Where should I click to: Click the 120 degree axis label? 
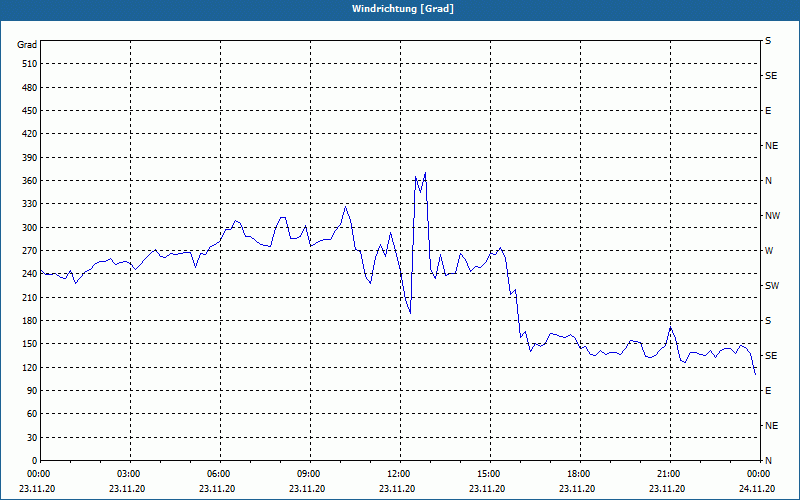30,367
